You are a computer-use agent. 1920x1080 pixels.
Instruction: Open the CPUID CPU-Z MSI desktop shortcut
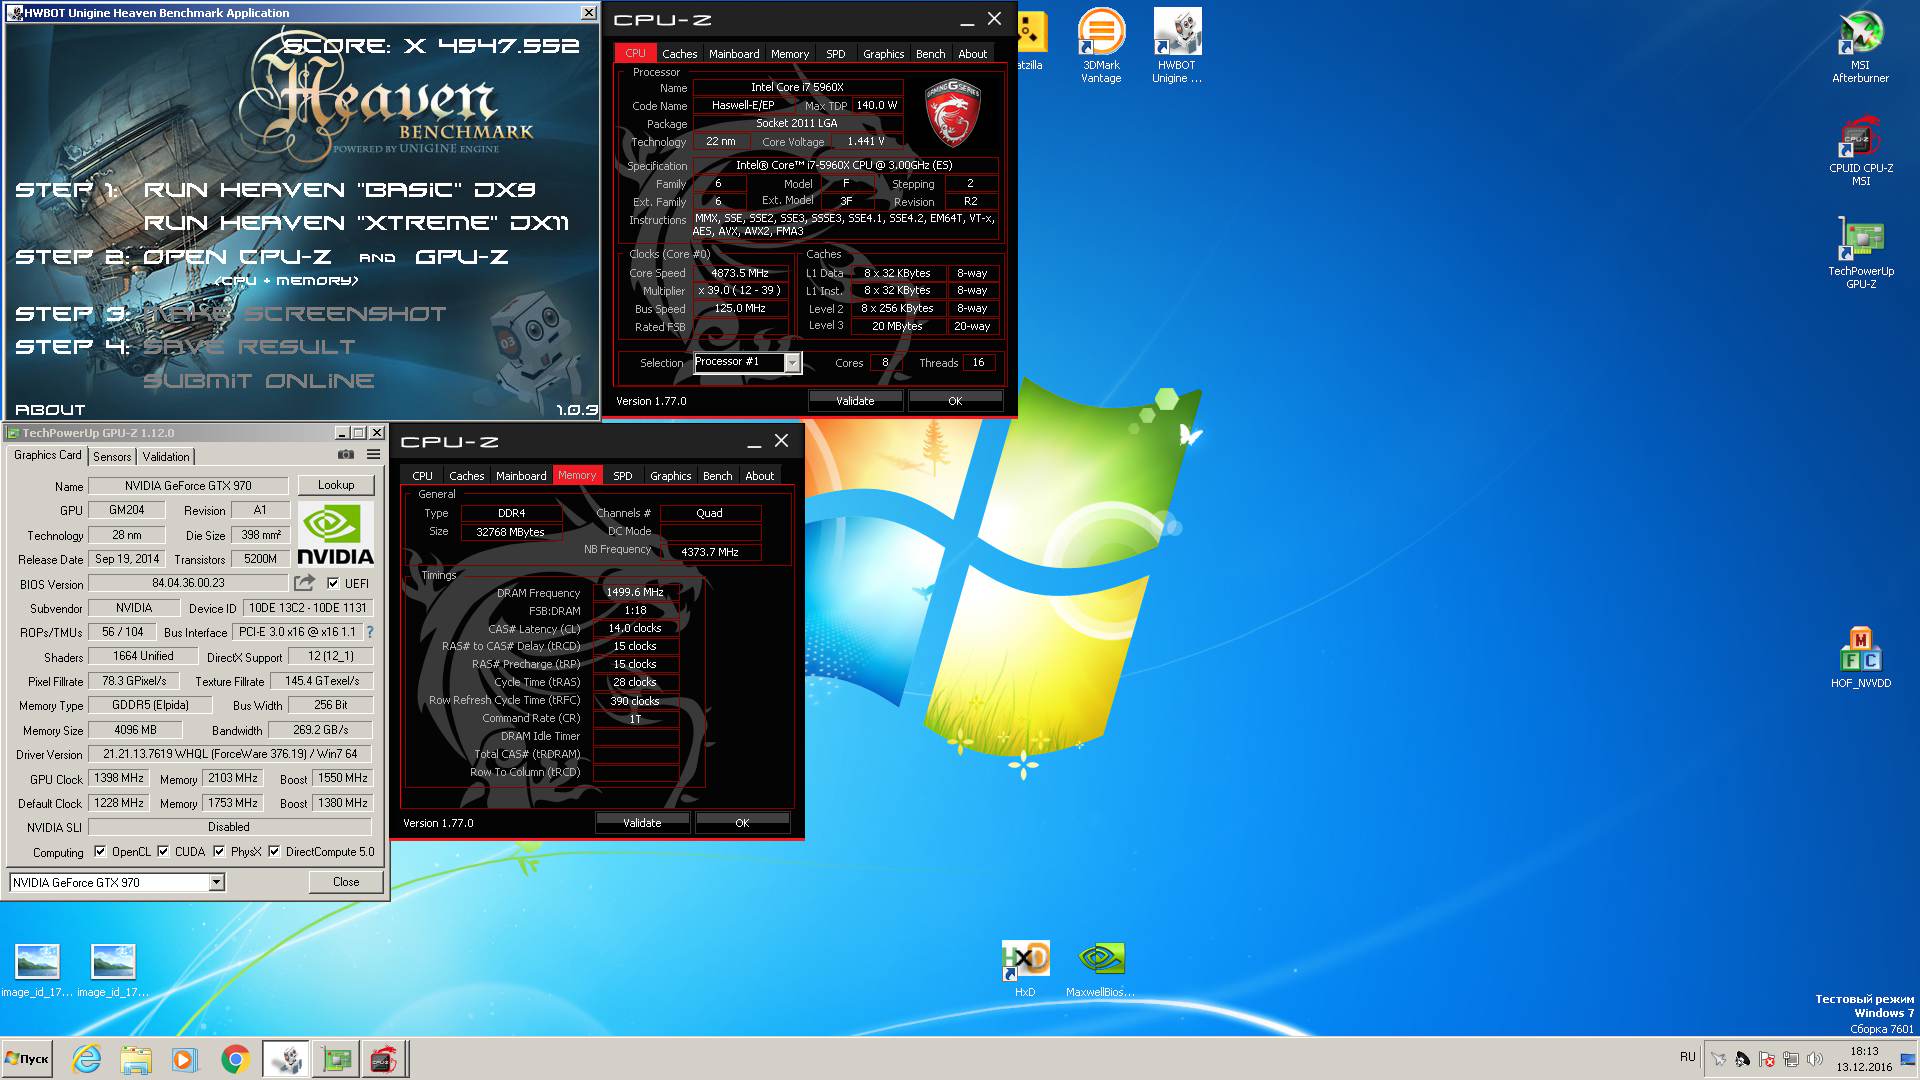(1860, 152)
